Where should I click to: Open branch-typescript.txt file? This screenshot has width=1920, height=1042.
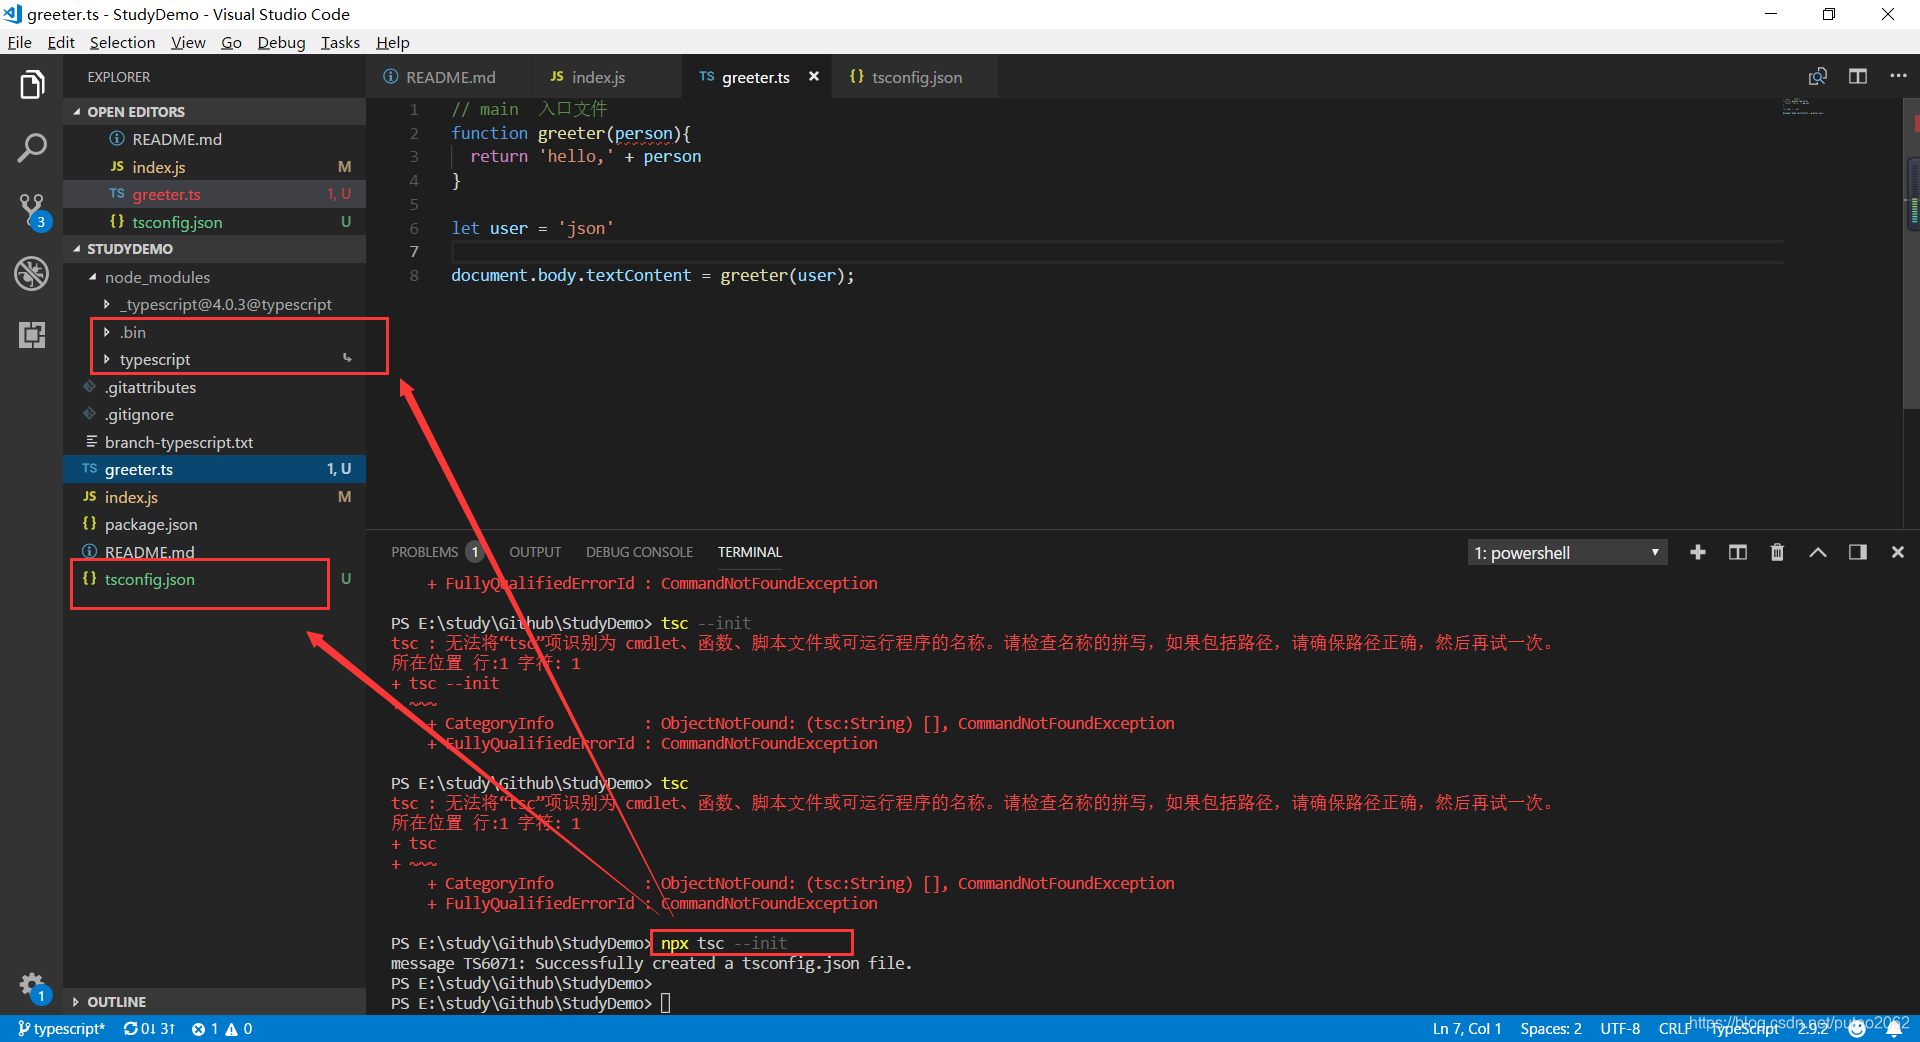coord(215,442)
